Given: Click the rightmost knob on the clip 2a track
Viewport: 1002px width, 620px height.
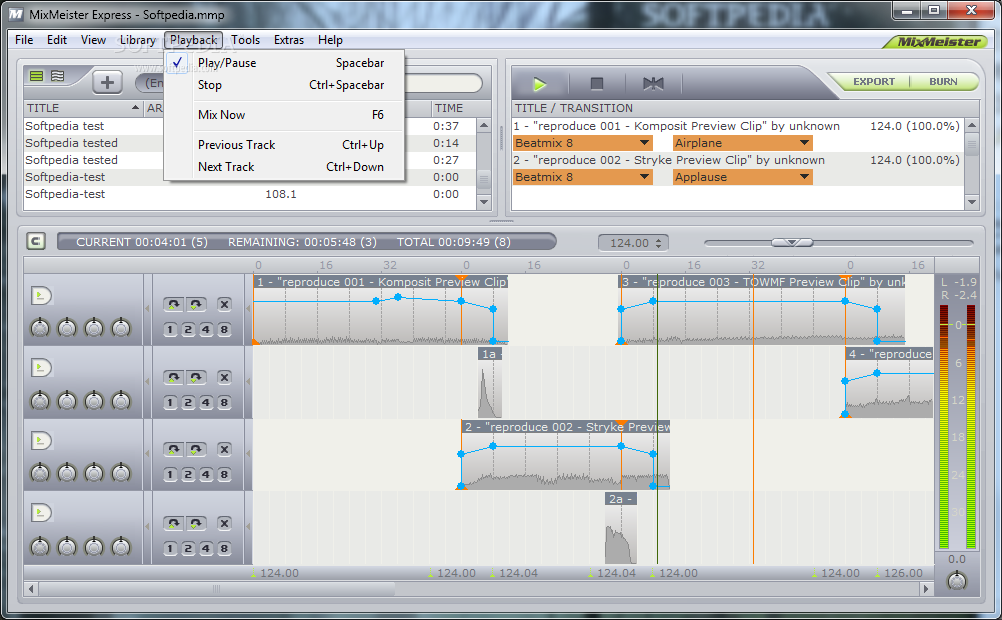Looking at the screenshot, I should pos(121,547).
